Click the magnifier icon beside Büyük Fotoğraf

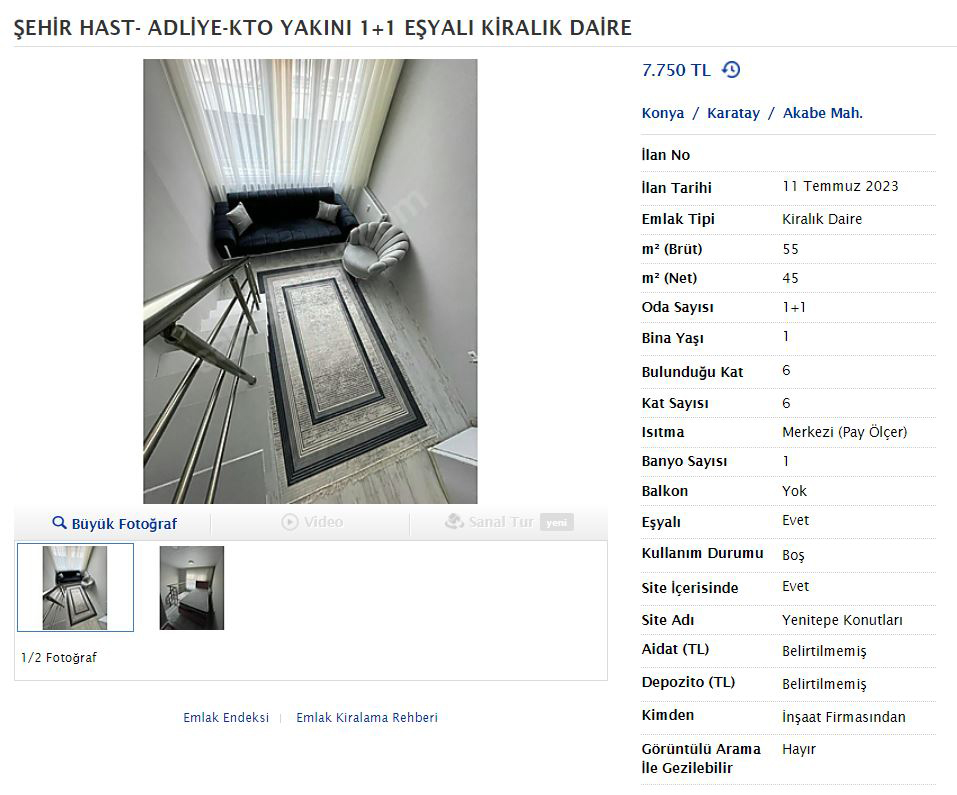click(59, 523)
